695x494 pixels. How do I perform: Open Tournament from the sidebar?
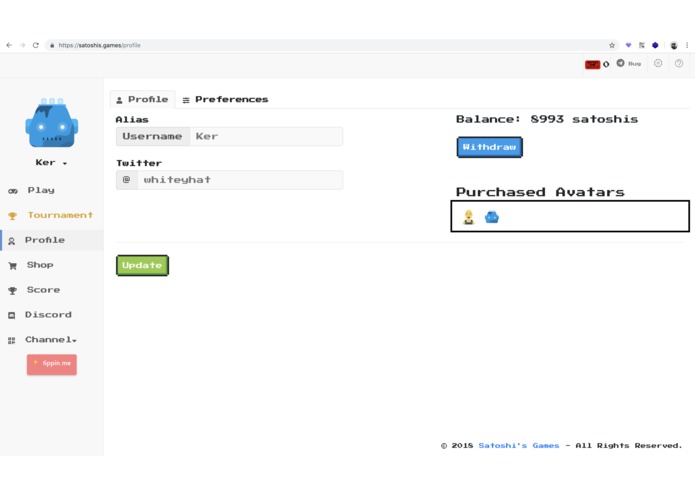pyautogui.click(x=60, y=215)
